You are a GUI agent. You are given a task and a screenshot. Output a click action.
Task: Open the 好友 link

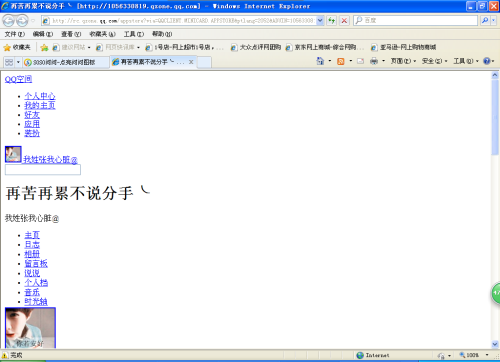click(32, 115)
